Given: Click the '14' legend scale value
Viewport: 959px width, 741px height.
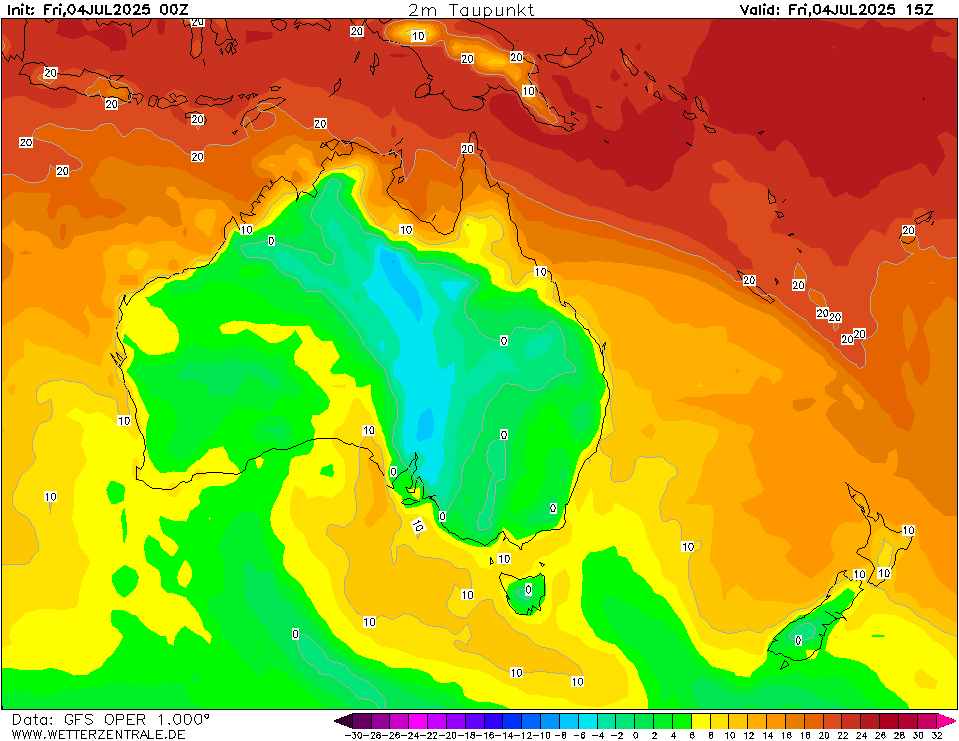Looking at the screenshot, I should (767, 735).
